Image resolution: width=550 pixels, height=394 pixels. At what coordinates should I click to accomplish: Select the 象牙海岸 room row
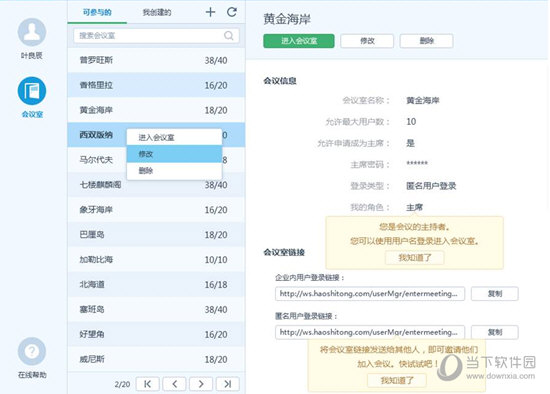(156, 209)
